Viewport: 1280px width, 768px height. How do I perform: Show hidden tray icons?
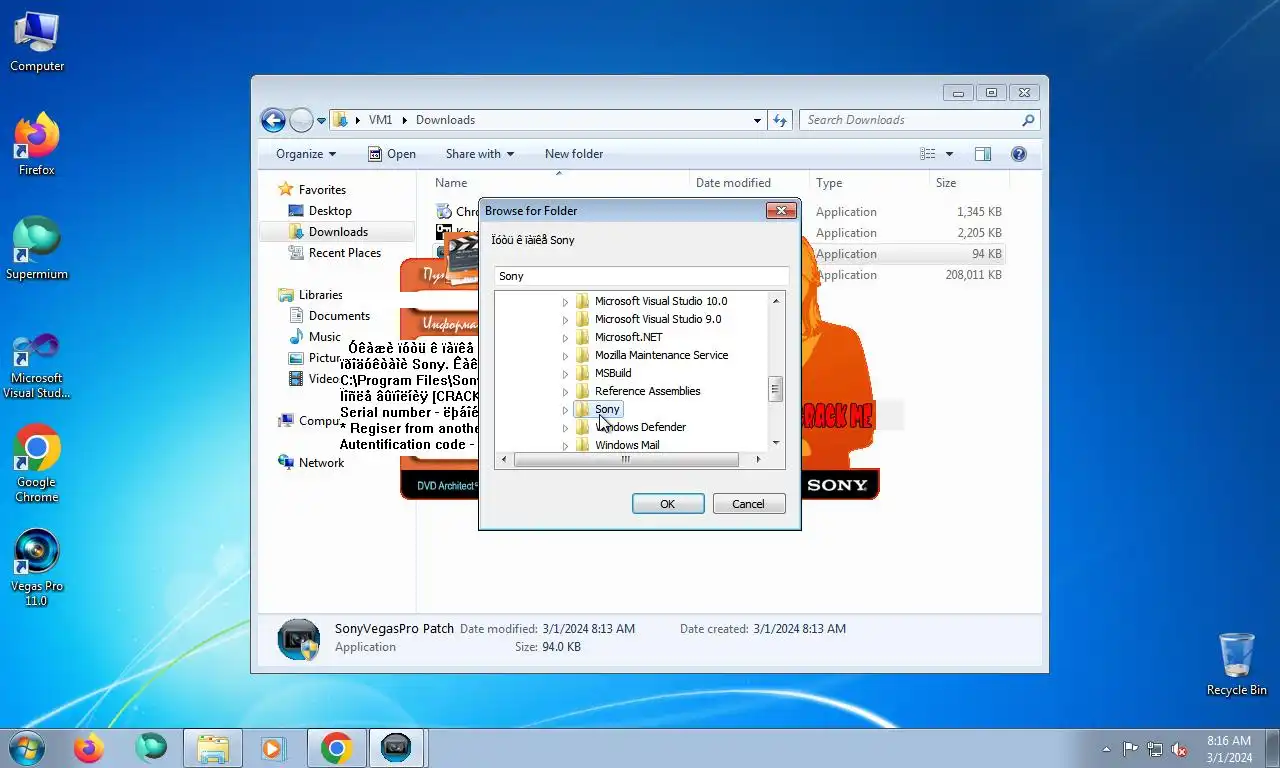tap(1106, 749)
